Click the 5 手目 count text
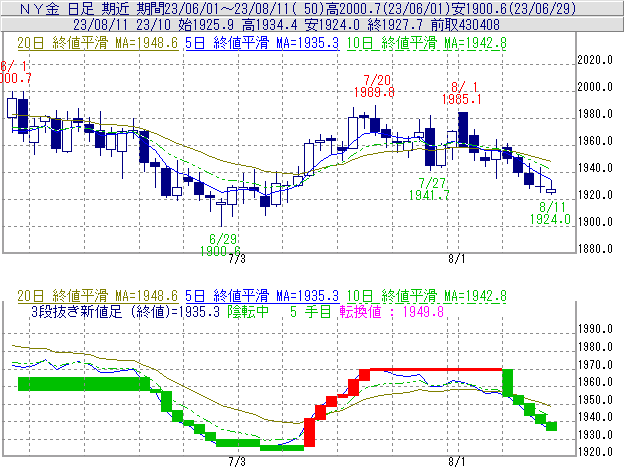 310,312
